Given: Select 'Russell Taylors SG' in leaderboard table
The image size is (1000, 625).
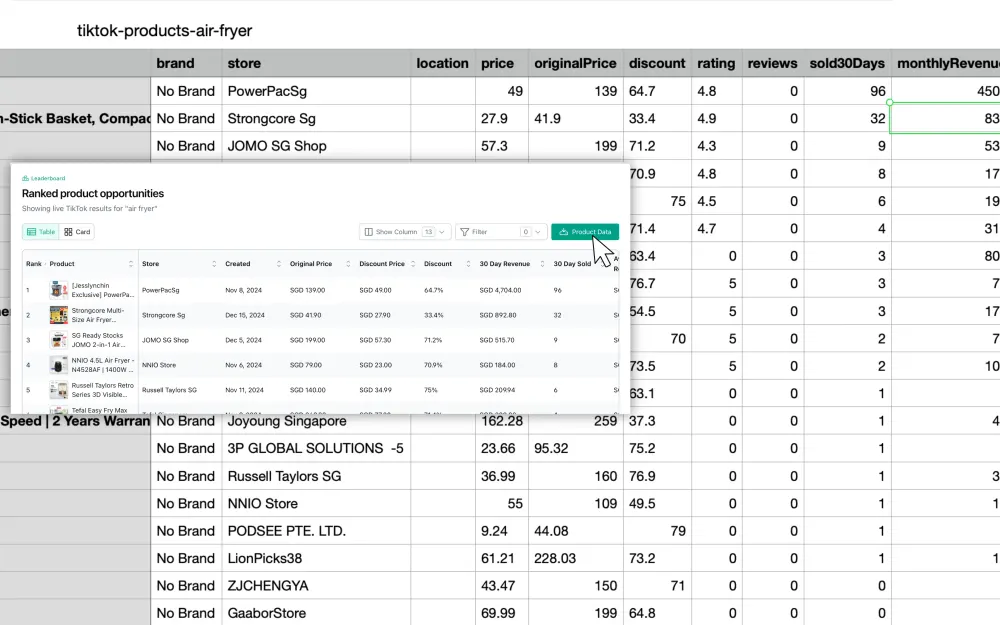Looking at the screenshot, I should [x=169, y=390].
